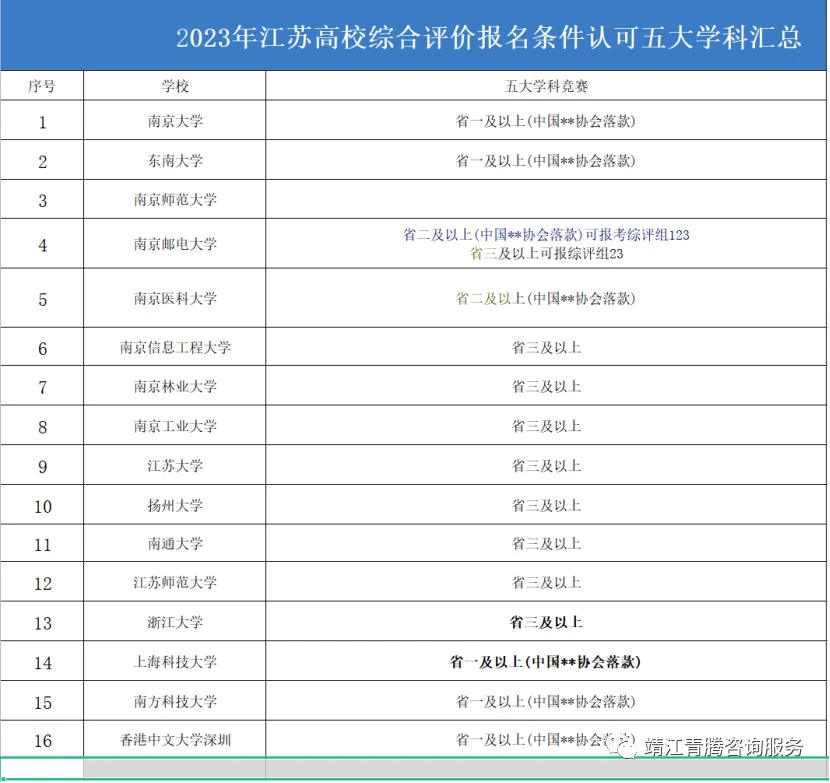Select the 省二及以上 requirement in 南京医科大学 row
The width and height of the screenshot is (830, 783).
[x=546, y=299]
